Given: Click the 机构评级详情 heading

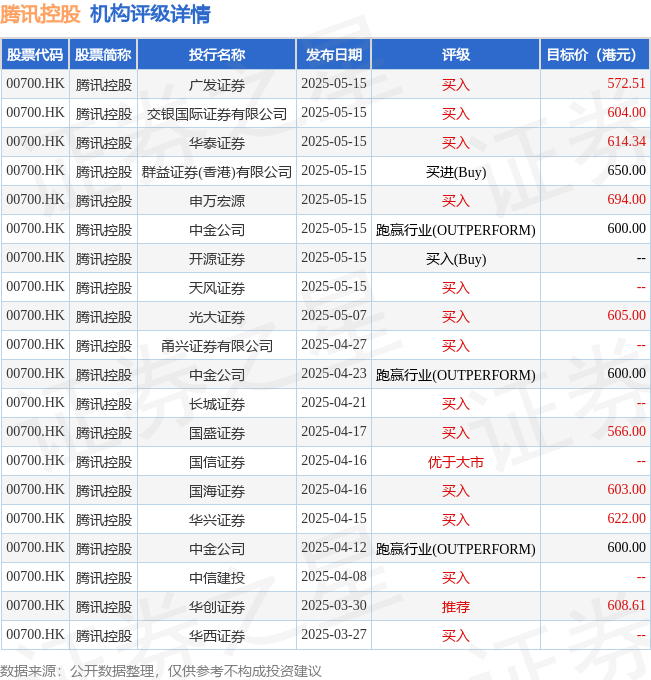Looking at the screenshot, I should (150, 14).
